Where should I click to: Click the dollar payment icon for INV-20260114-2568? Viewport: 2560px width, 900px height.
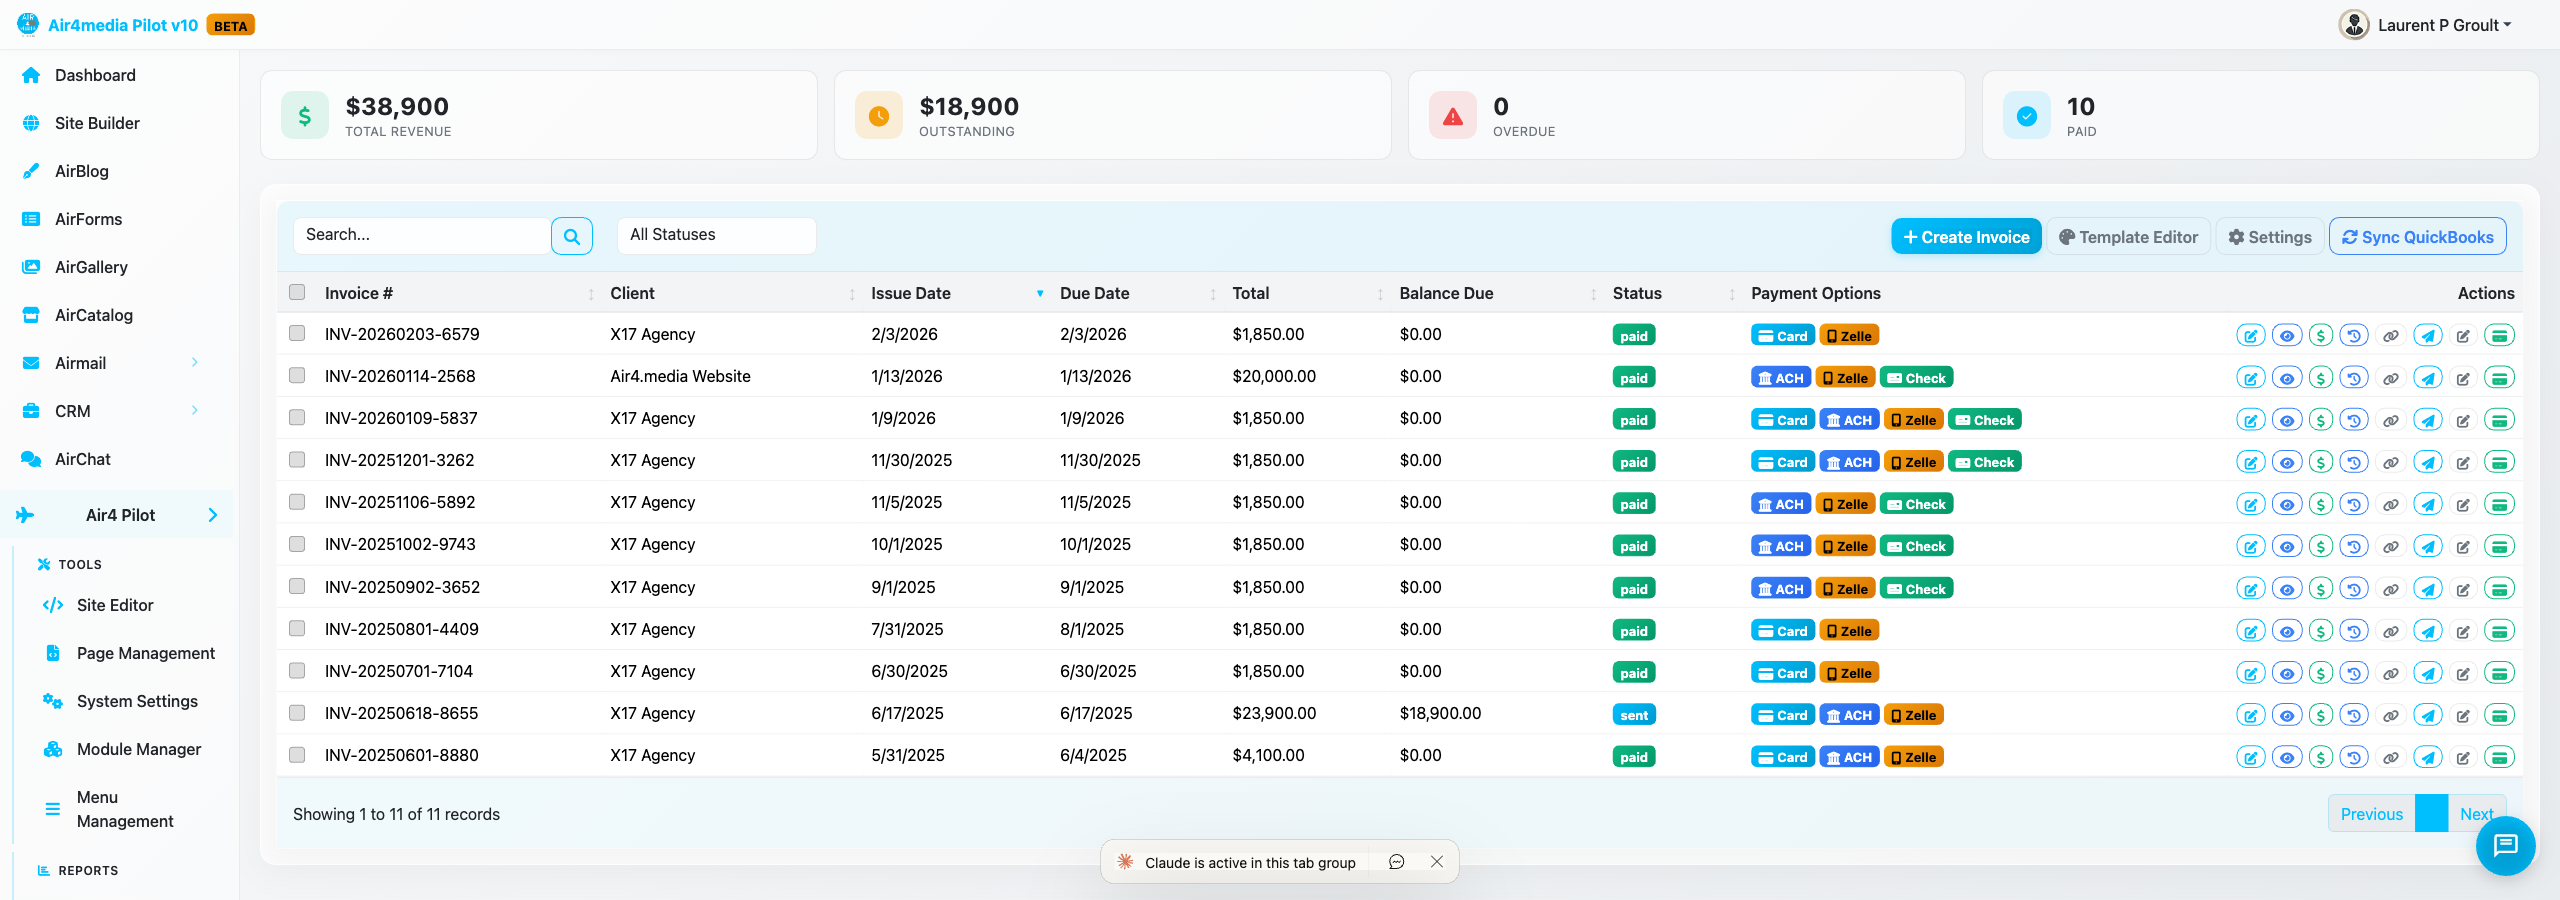[x=2321, y=377]
